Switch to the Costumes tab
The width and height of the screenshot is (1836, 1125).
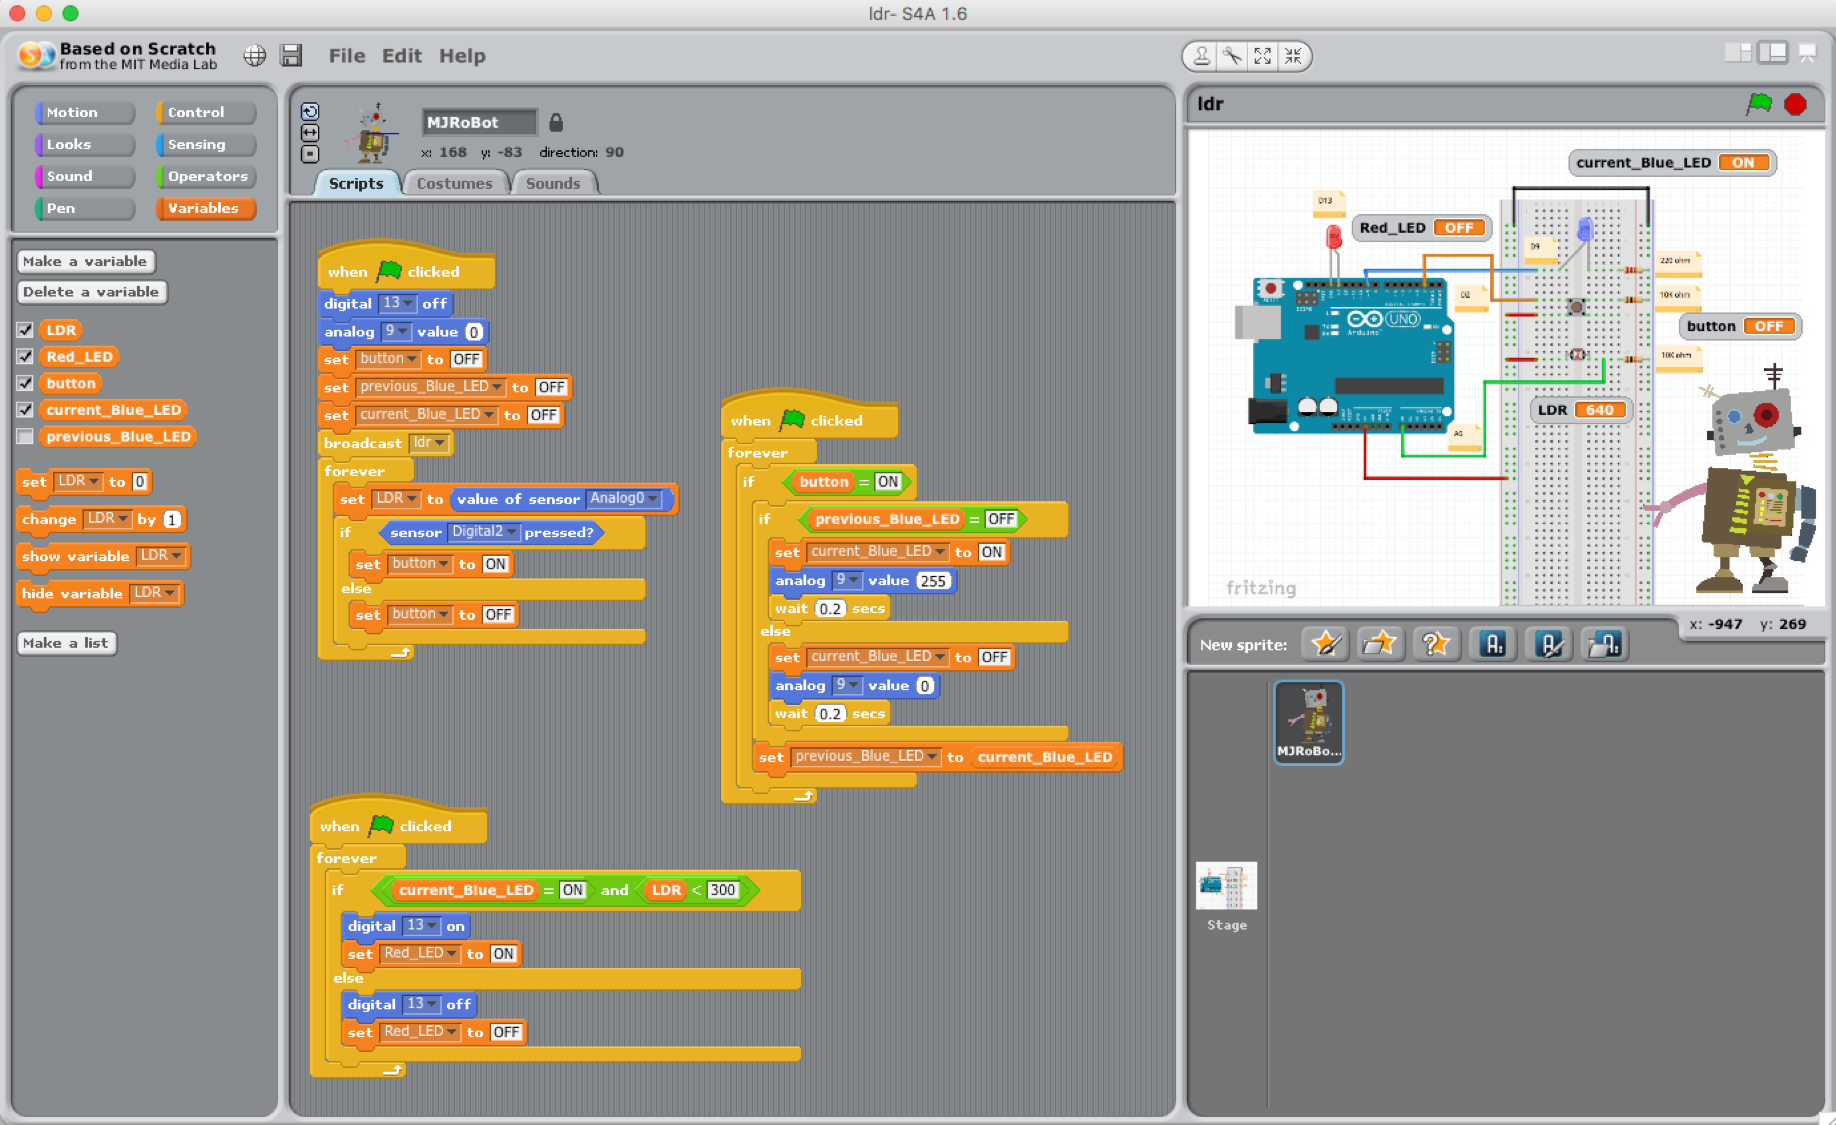455,182
